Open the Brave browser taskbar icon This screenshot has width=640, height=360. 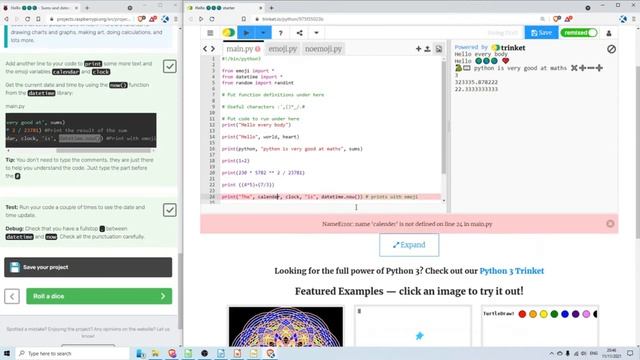[x=270, y=353]
